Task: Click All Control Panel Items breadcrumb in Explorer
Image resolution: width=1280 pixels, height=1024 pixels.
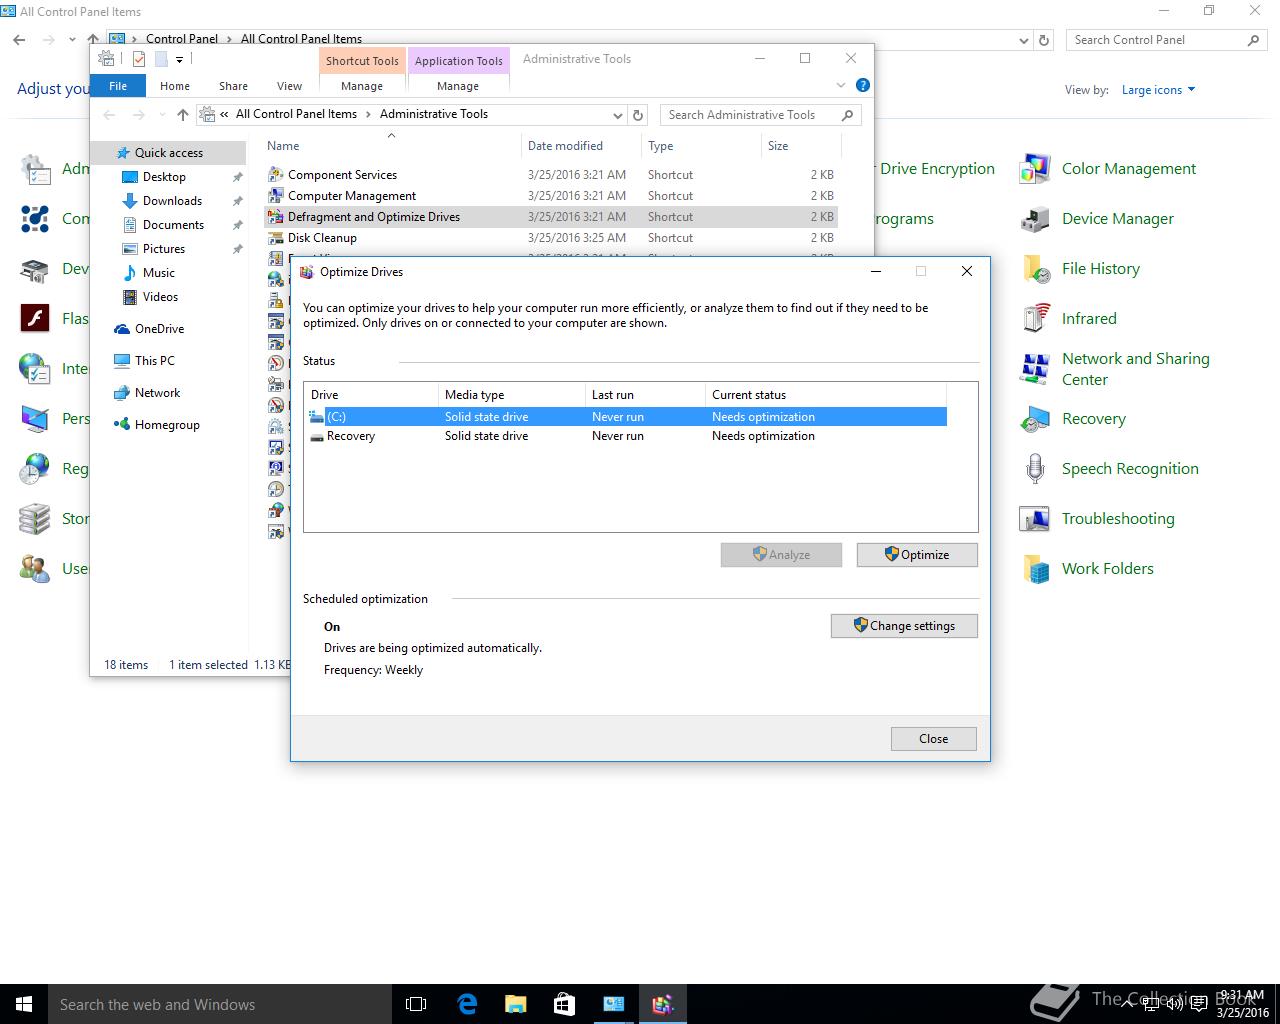Action: 296,114
